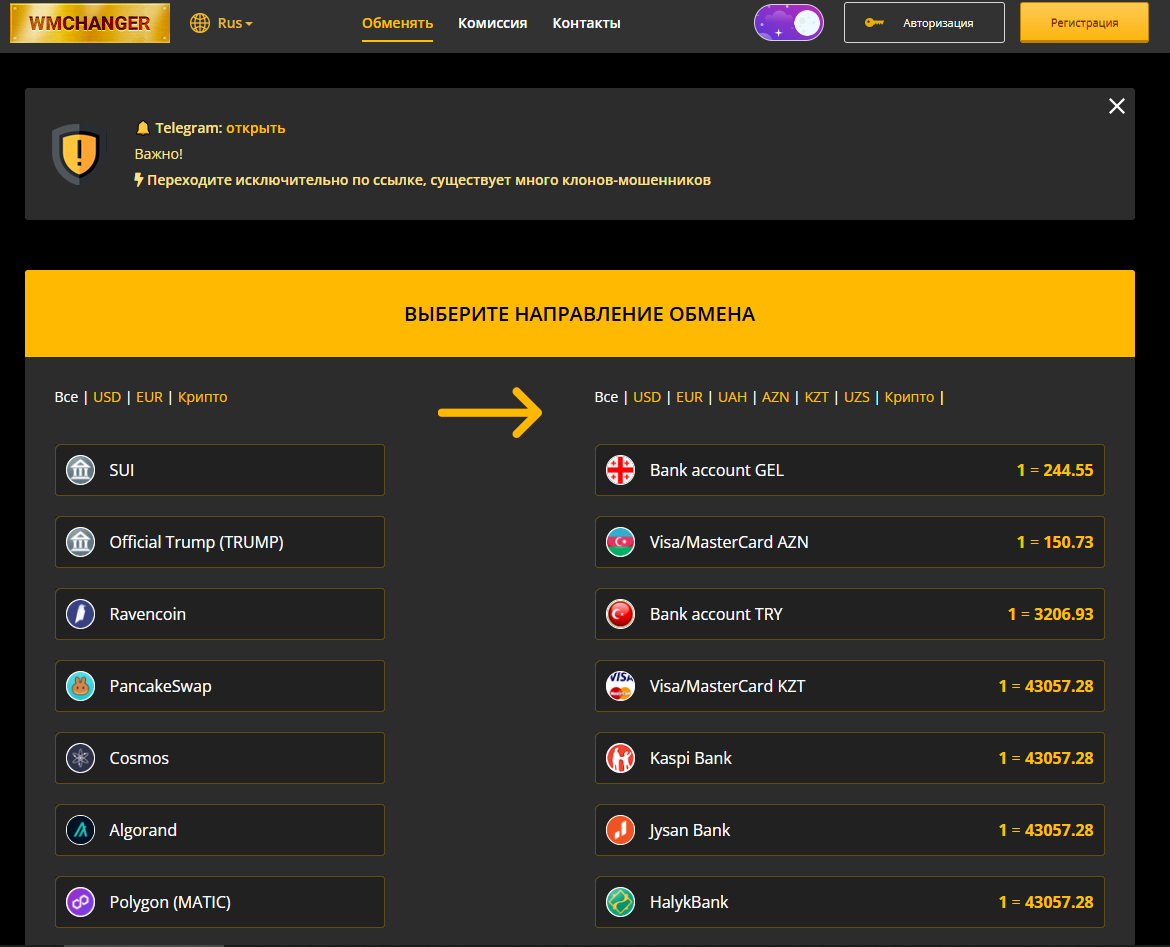Click the Jysan Bank icon
The image size is (1170, 947).
coord(620,830)
